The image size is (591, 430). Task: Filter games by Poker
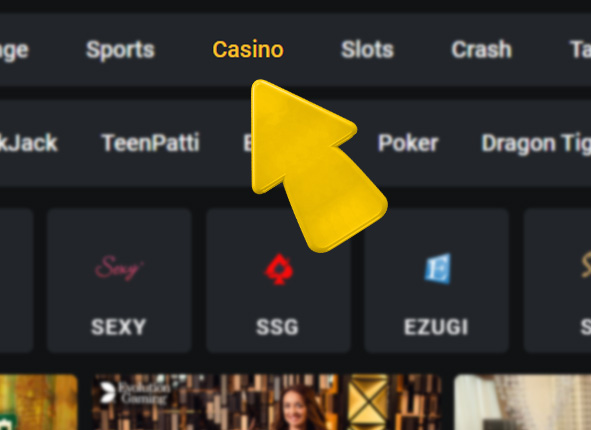pos(408,143)
